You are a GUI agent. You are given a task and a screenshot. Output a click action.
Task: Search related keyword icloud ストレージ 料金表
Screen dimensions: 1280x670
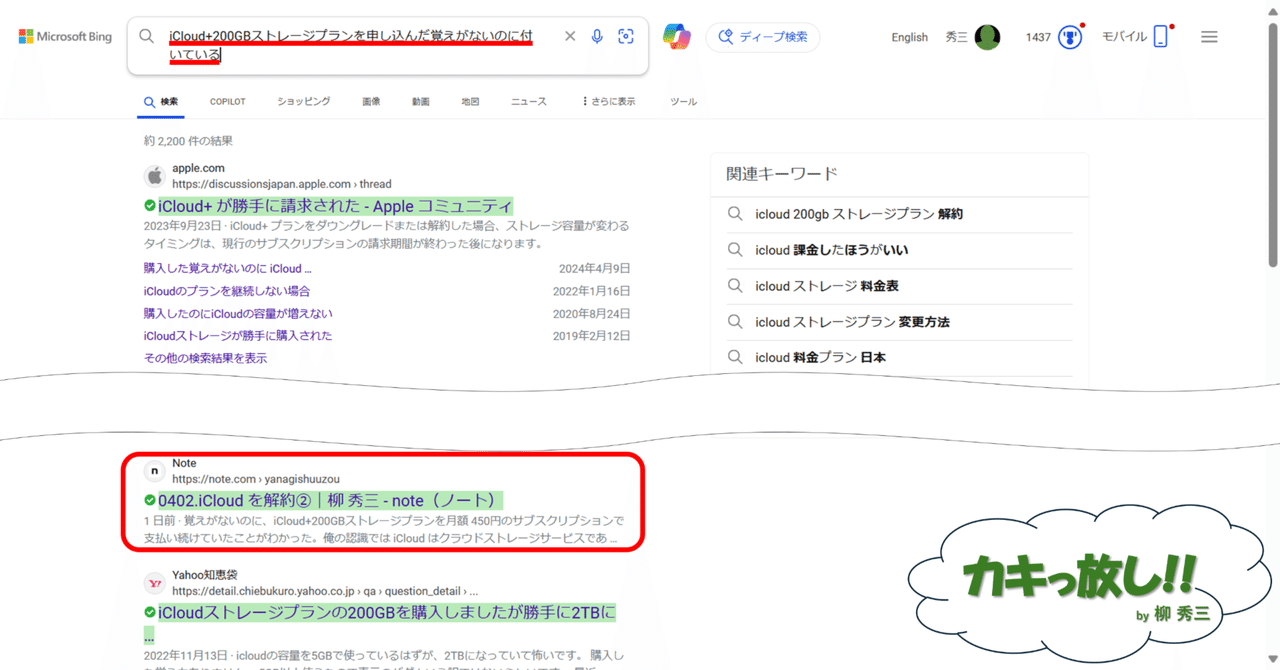point(827,286)
